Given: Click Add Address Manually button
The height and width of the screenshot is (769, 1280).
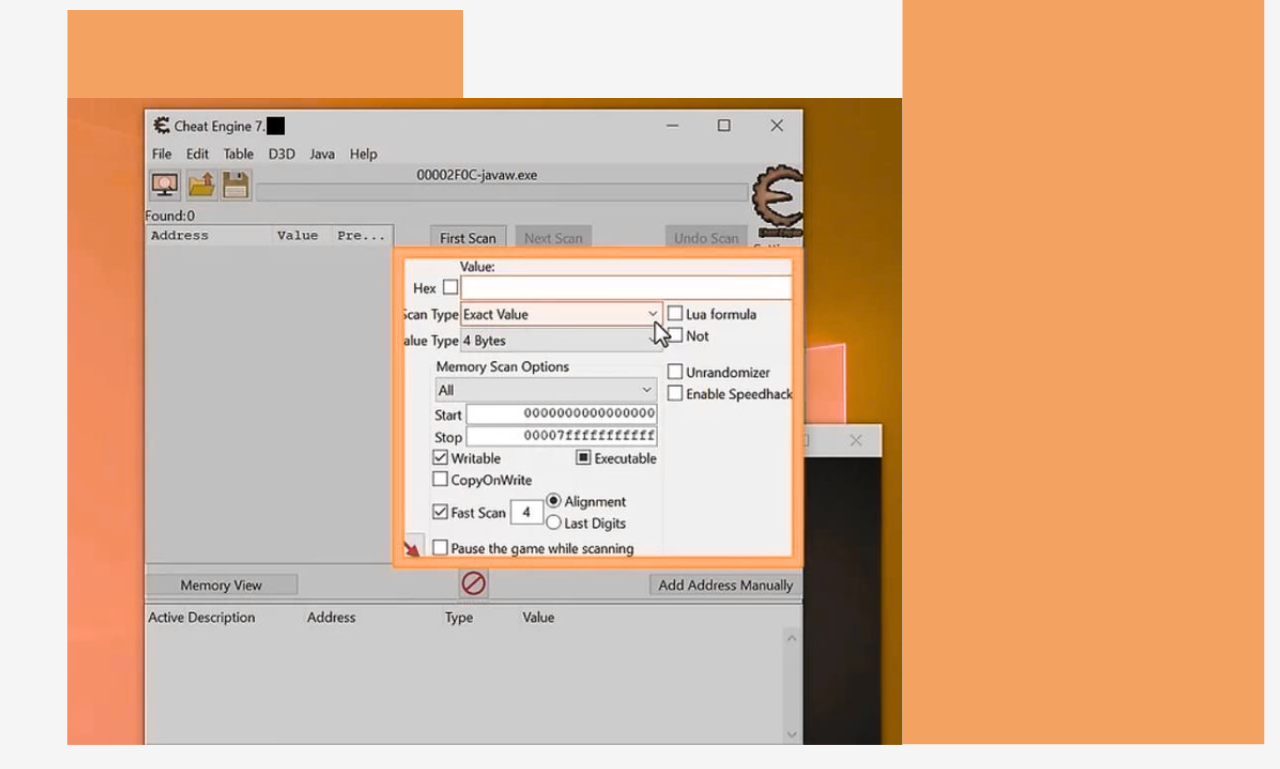Looking at the screenshot, I should coord(725,585).
